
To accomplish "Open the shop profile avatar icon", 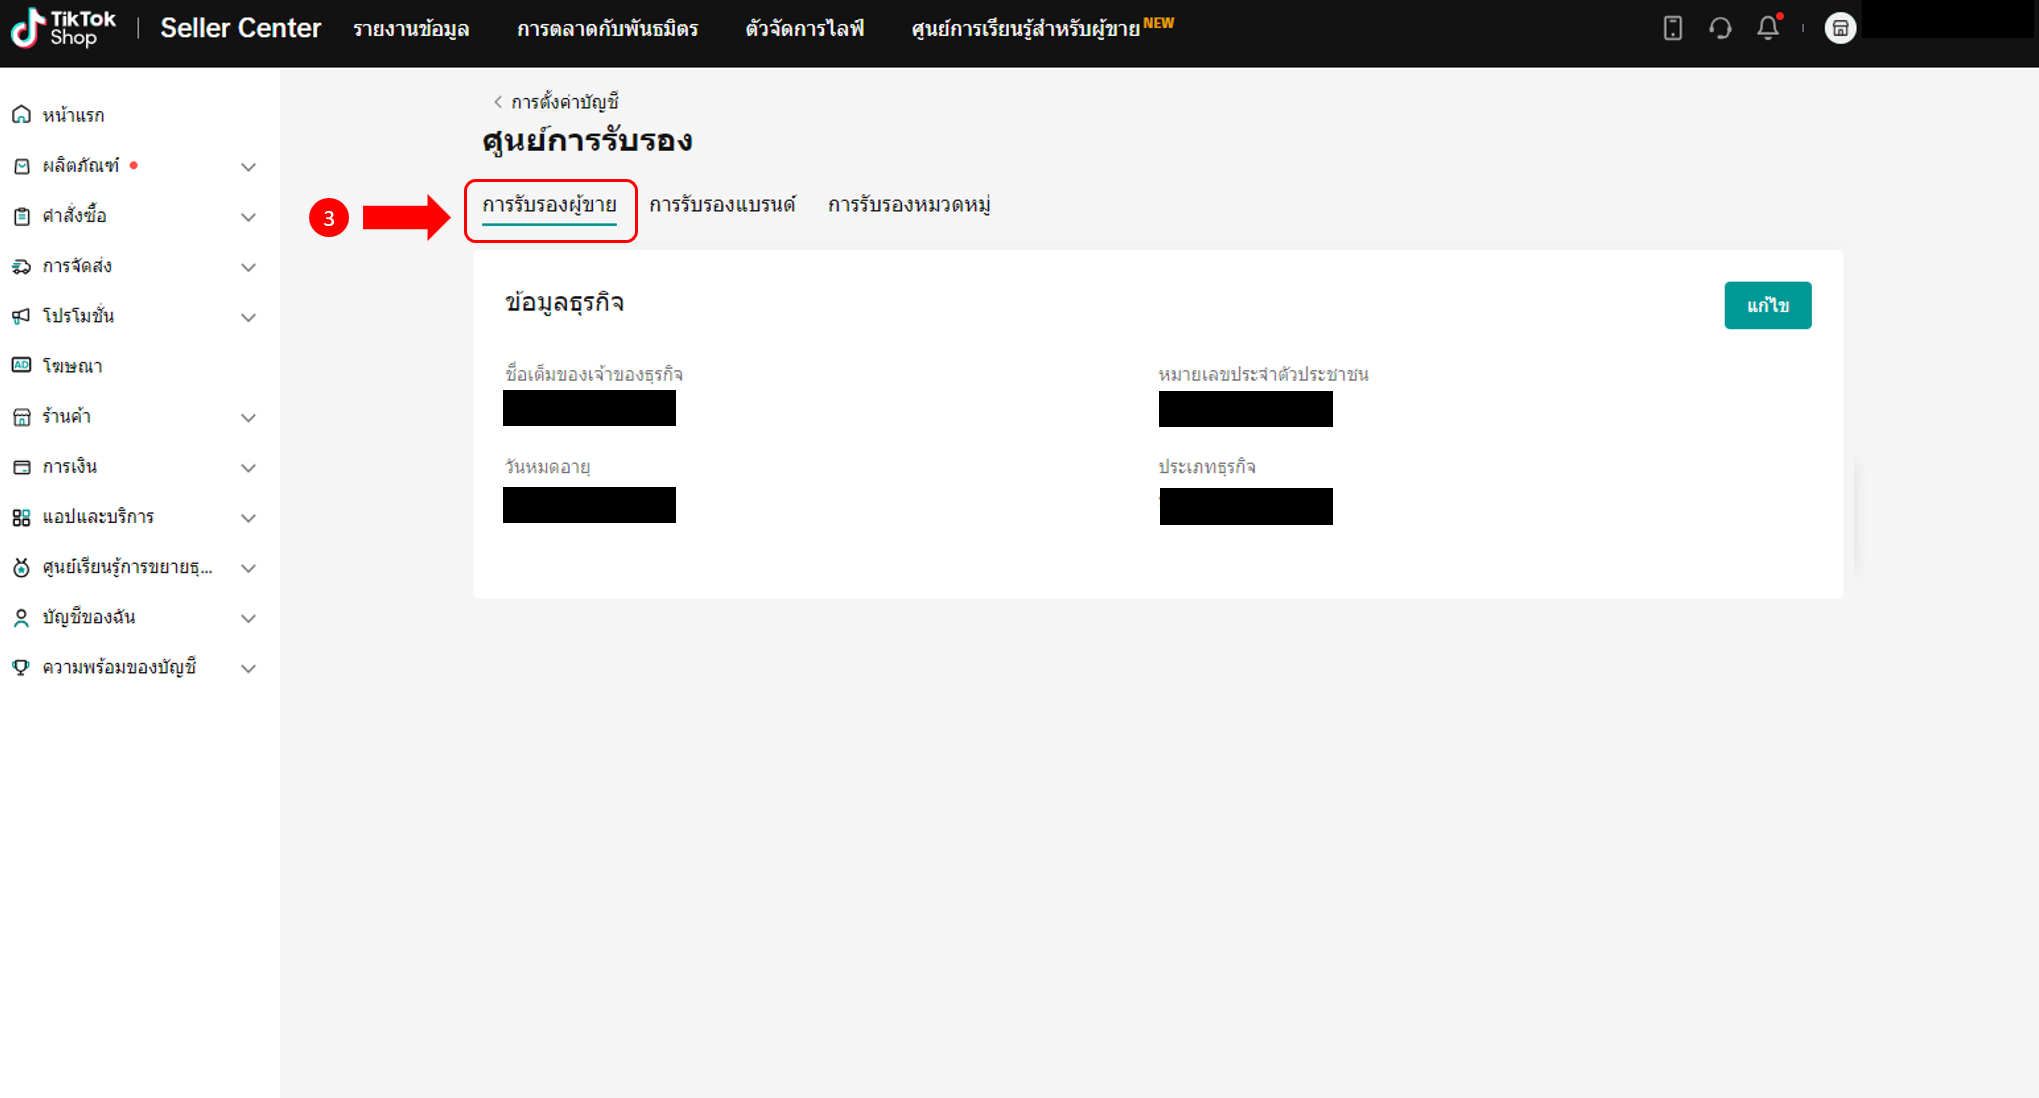I will (x=1840, y=28).
